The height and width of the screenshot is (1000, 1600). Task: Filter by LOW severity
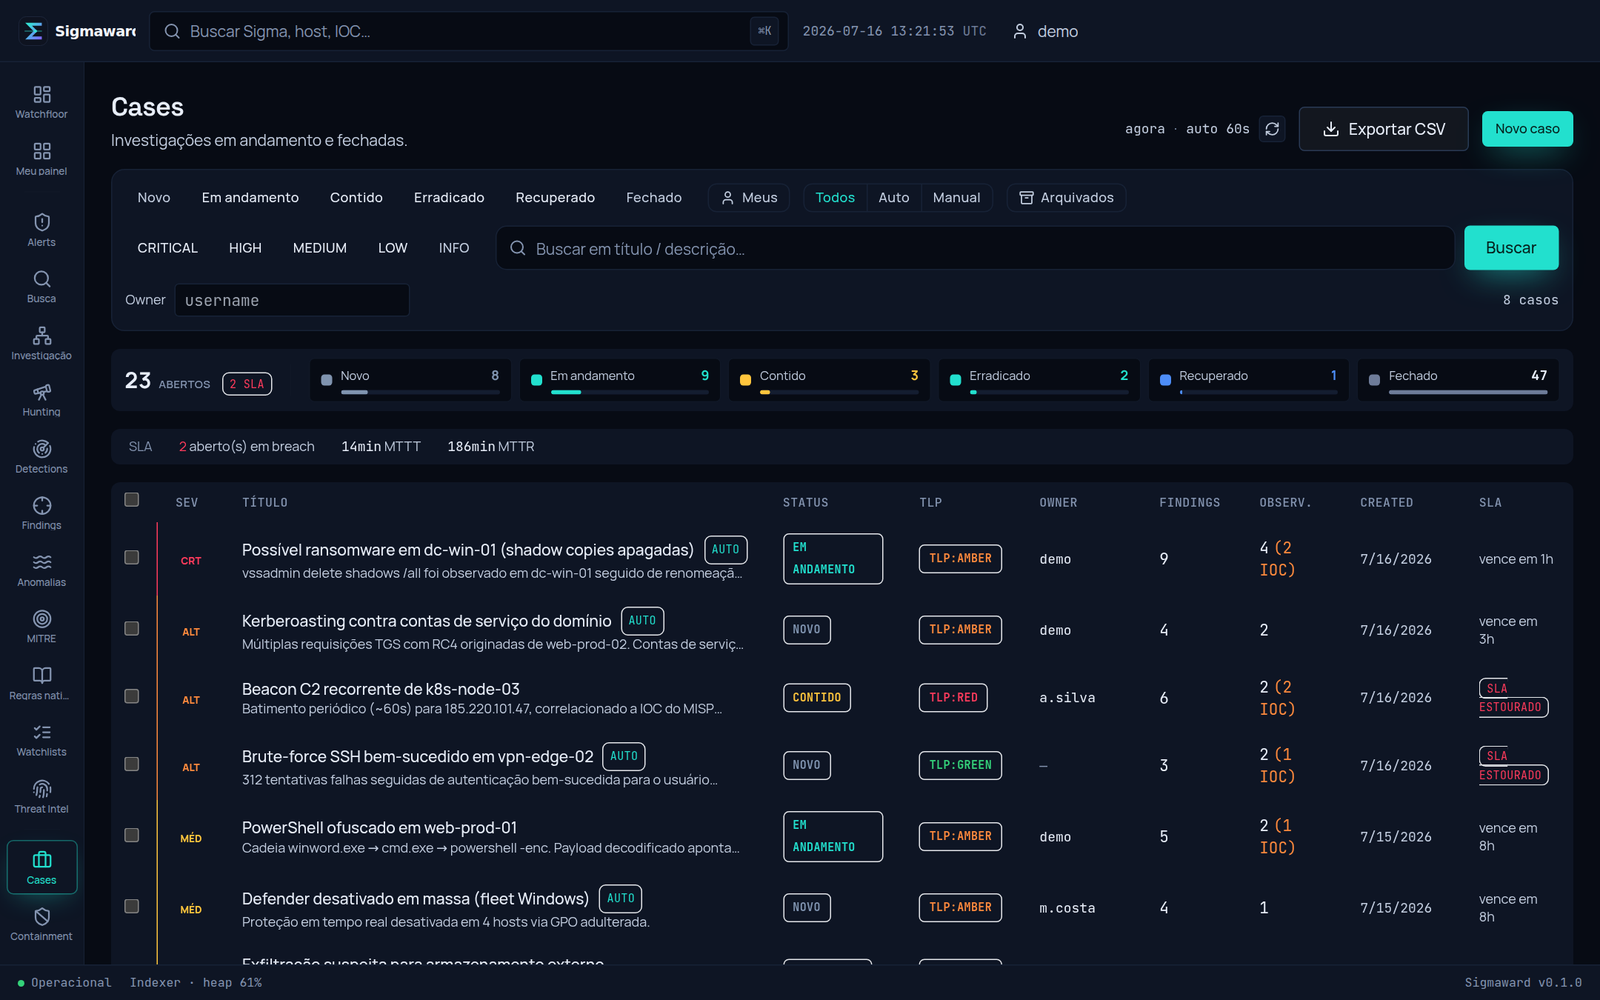[393, 248]
